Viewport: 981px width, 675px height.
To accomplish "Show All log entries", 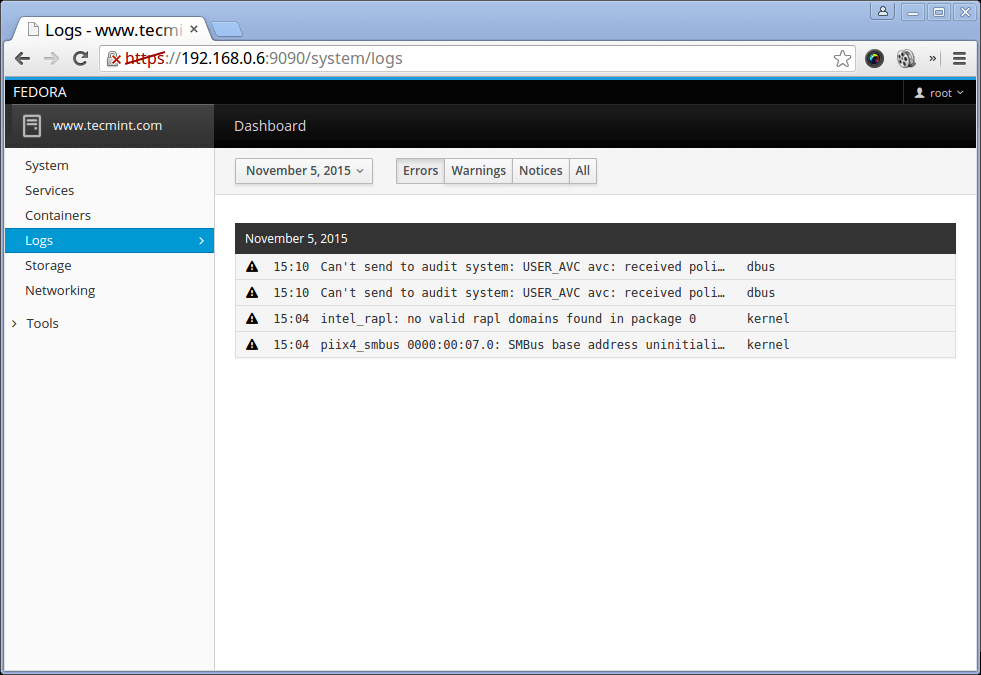I will point(583,171).
